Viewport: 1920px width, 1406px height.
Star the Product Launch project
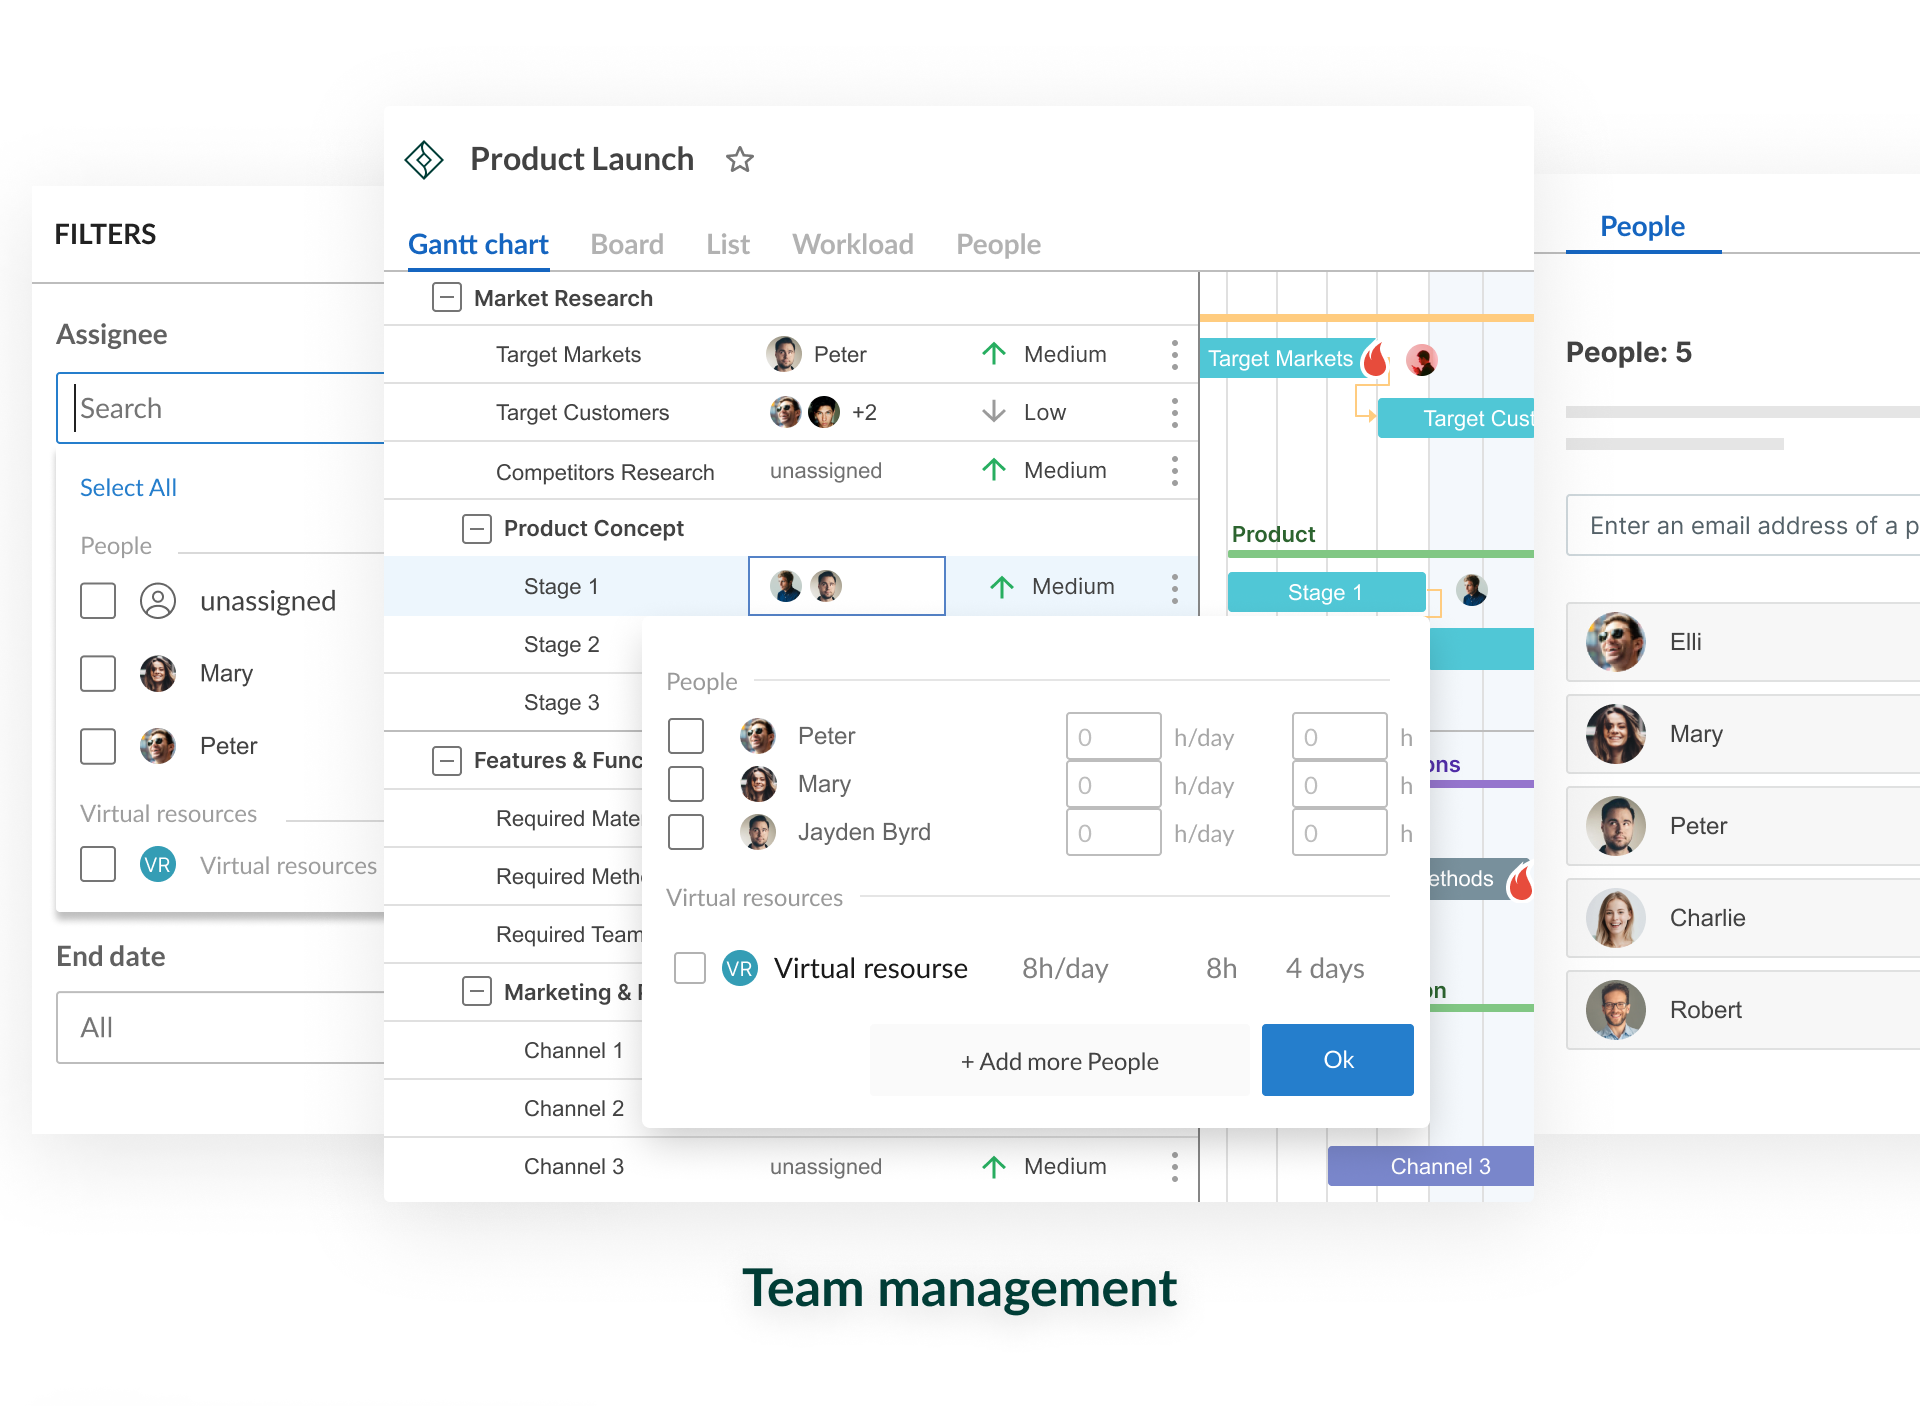coord(740,160)
